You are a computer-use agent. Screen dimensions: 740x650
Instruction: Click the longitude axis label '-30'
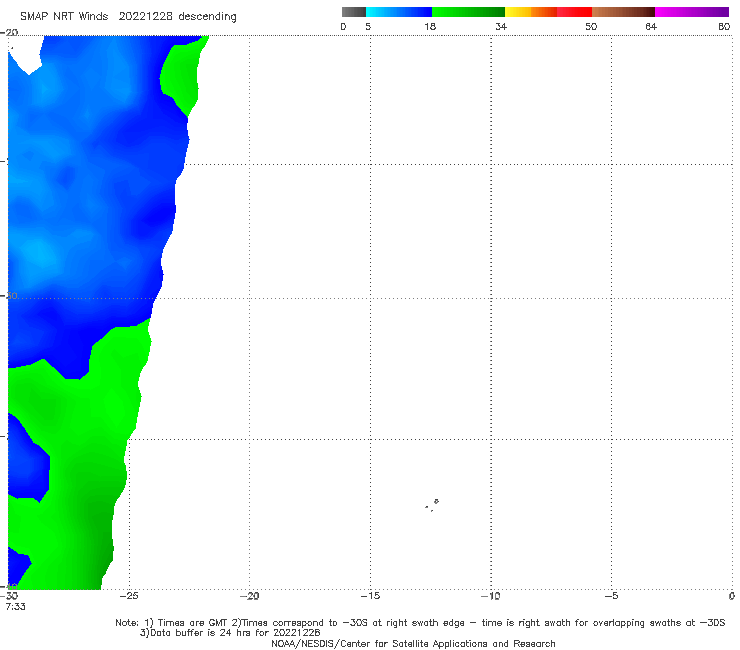click(10, 596)
